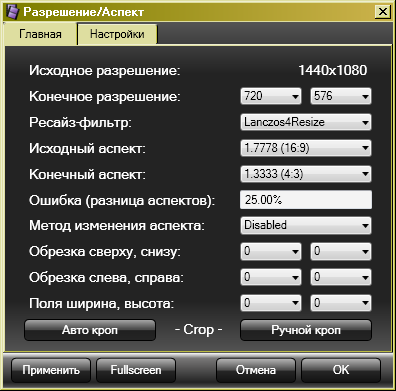Open the left crop dropdown in Обрезка слева, справа
The width and height of the screenshot is (396, 391).
[271, 277]
